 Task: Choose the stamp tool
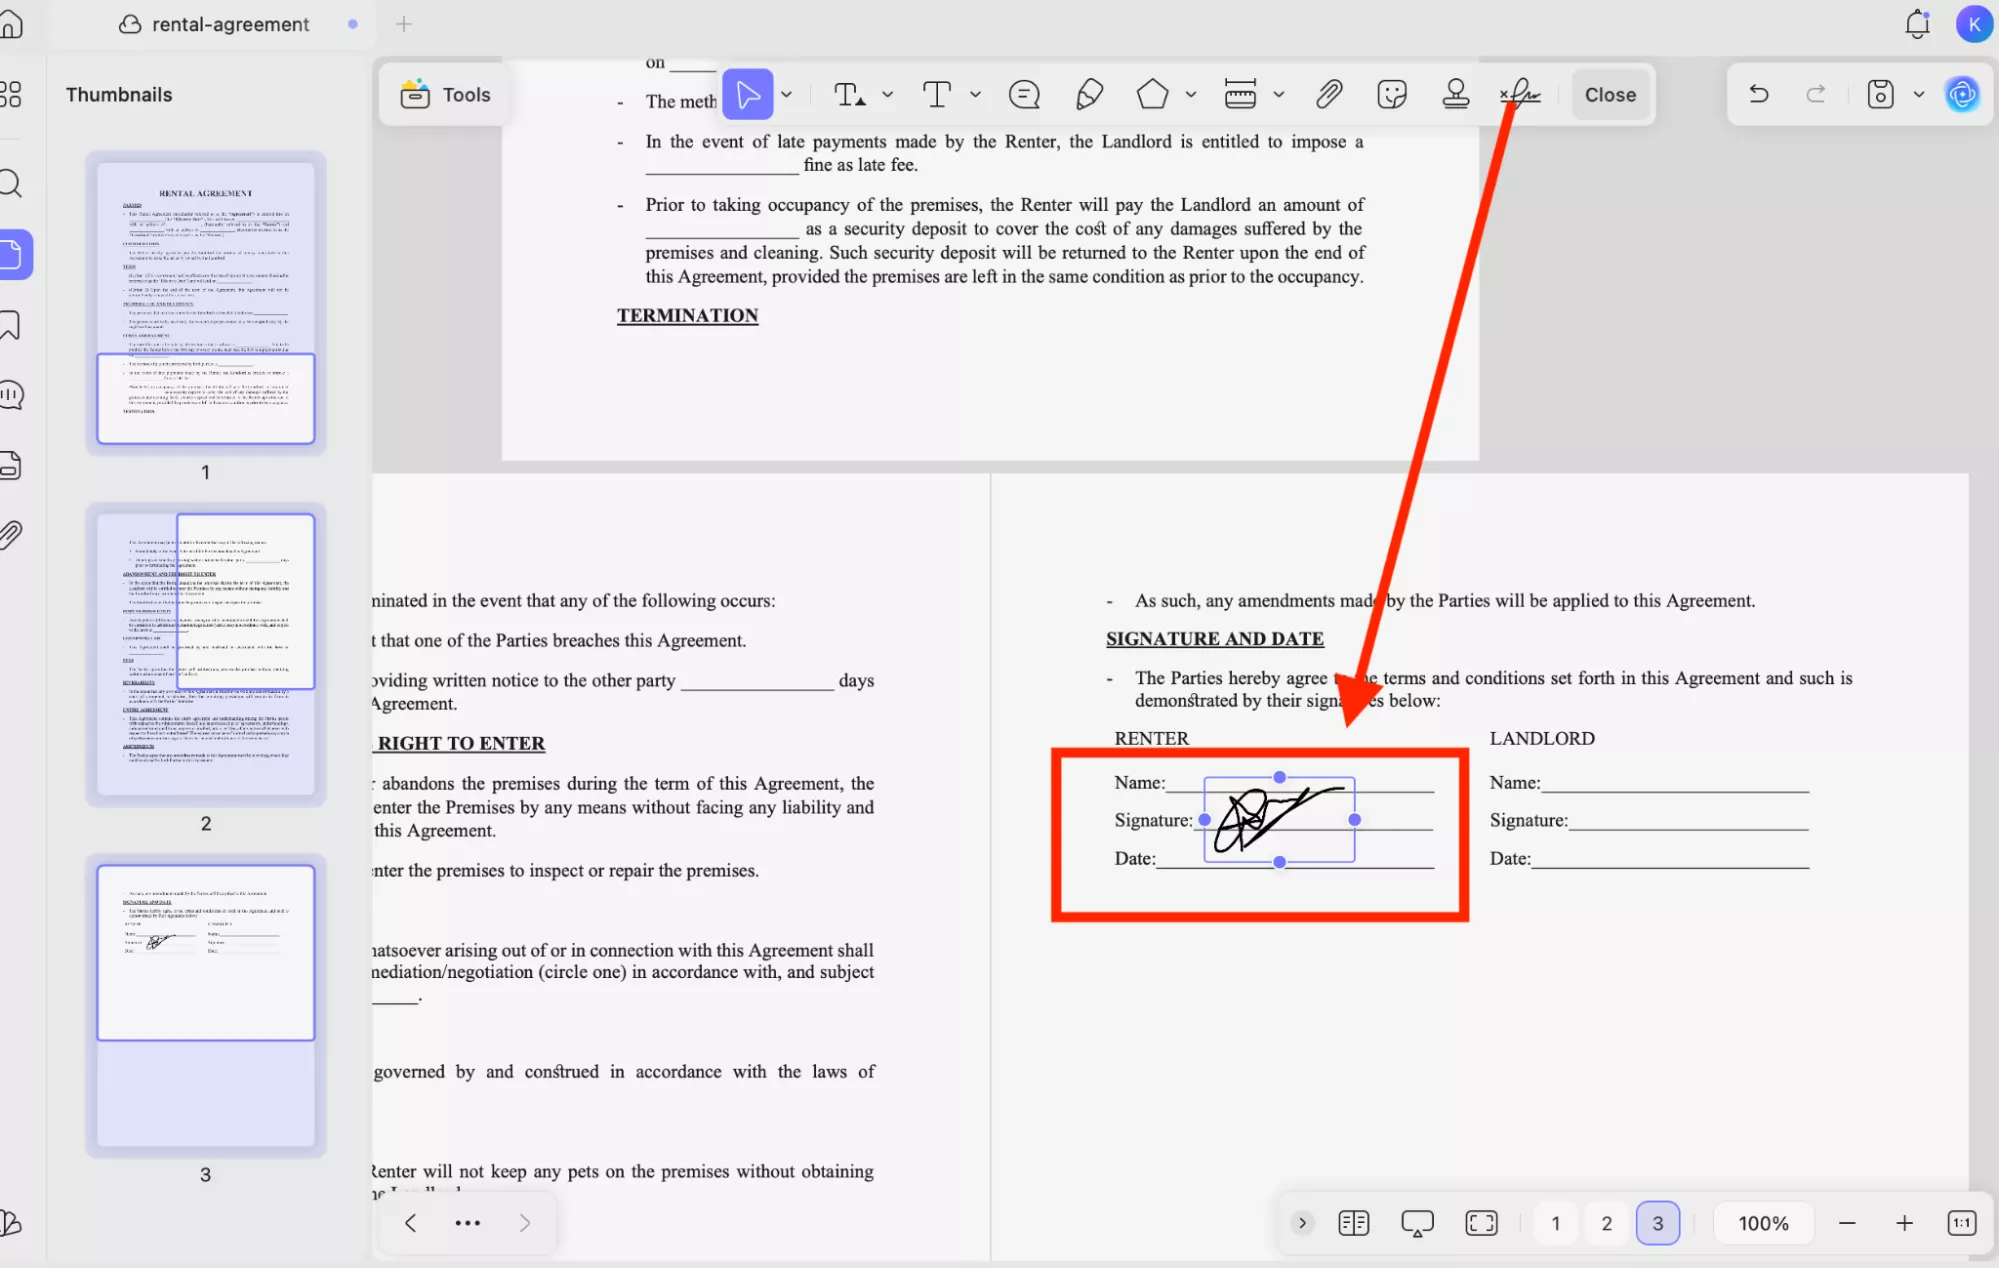tap(1456, 94)
